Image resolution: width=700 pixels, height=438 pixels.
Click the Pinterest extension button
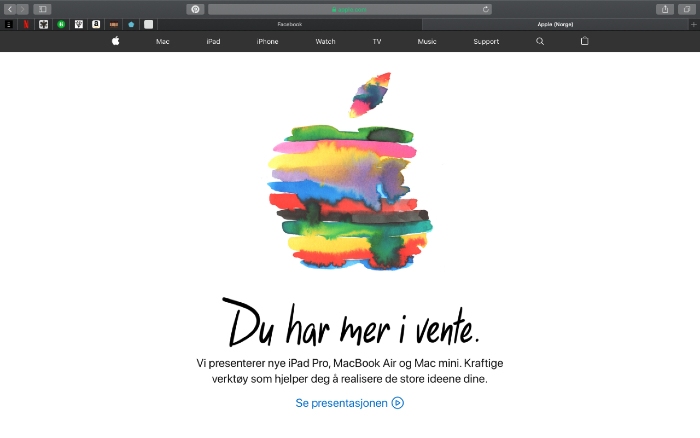[195, 9]
